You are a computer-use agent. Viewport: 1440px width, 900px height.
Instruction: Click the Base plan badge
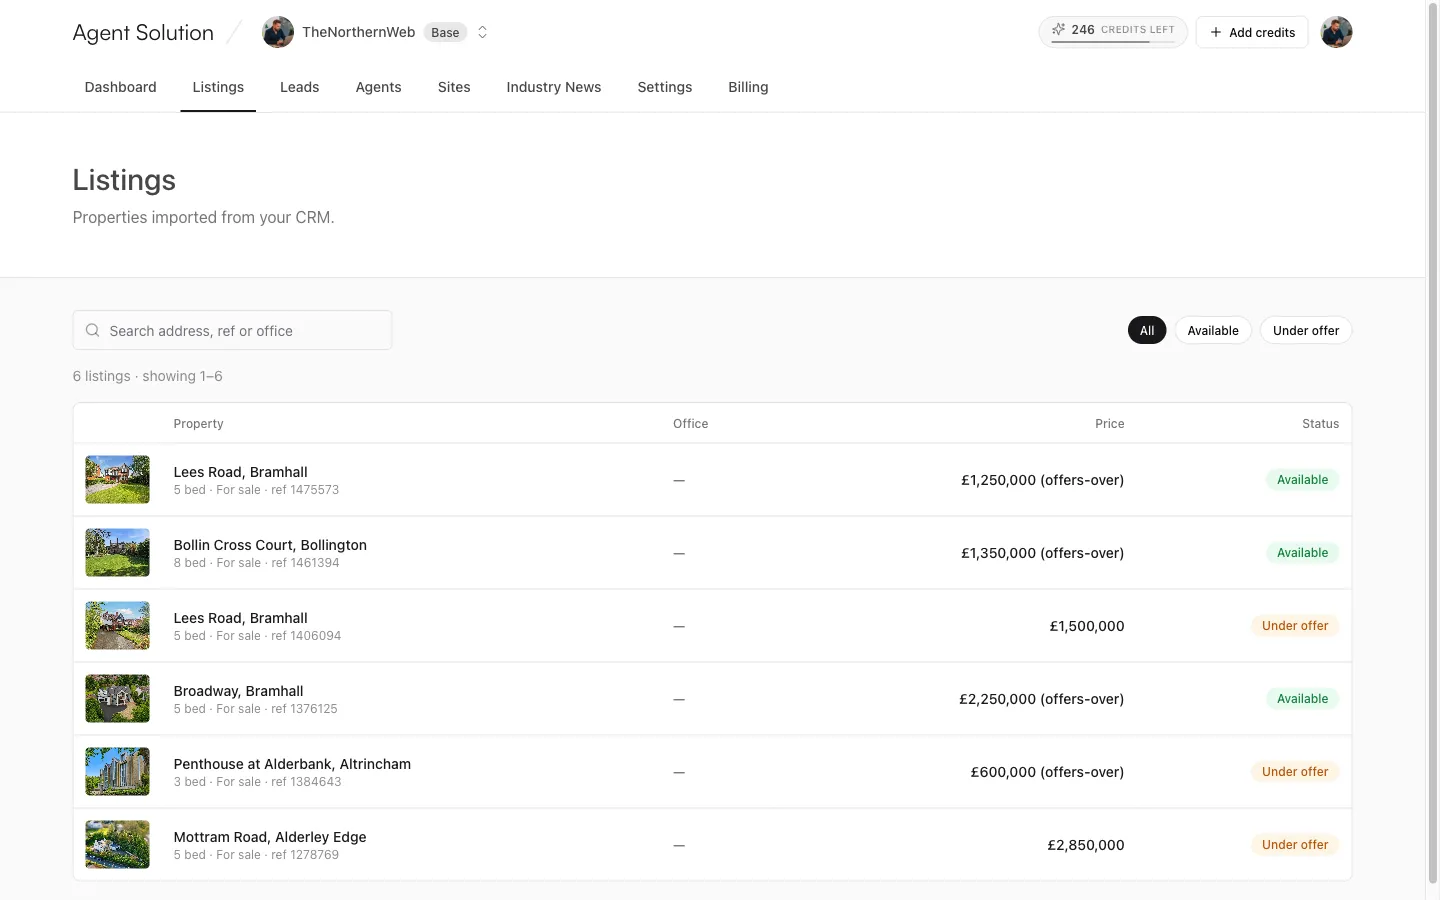click(445, 32)
